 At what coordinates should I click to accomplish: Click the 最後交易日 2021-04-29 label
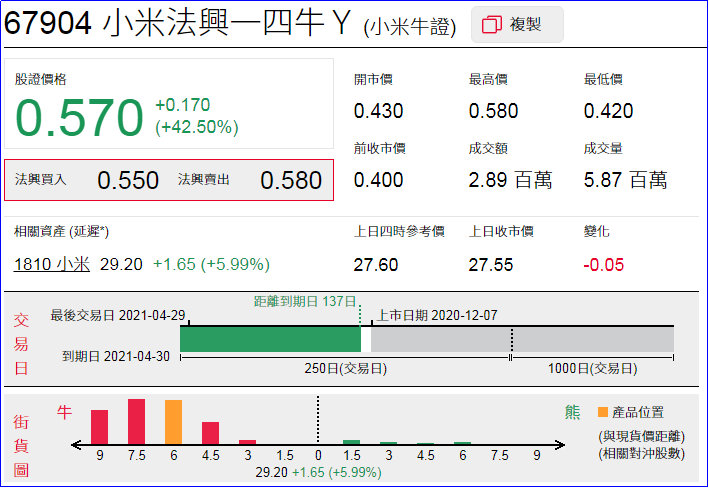(x=118, y=315)
